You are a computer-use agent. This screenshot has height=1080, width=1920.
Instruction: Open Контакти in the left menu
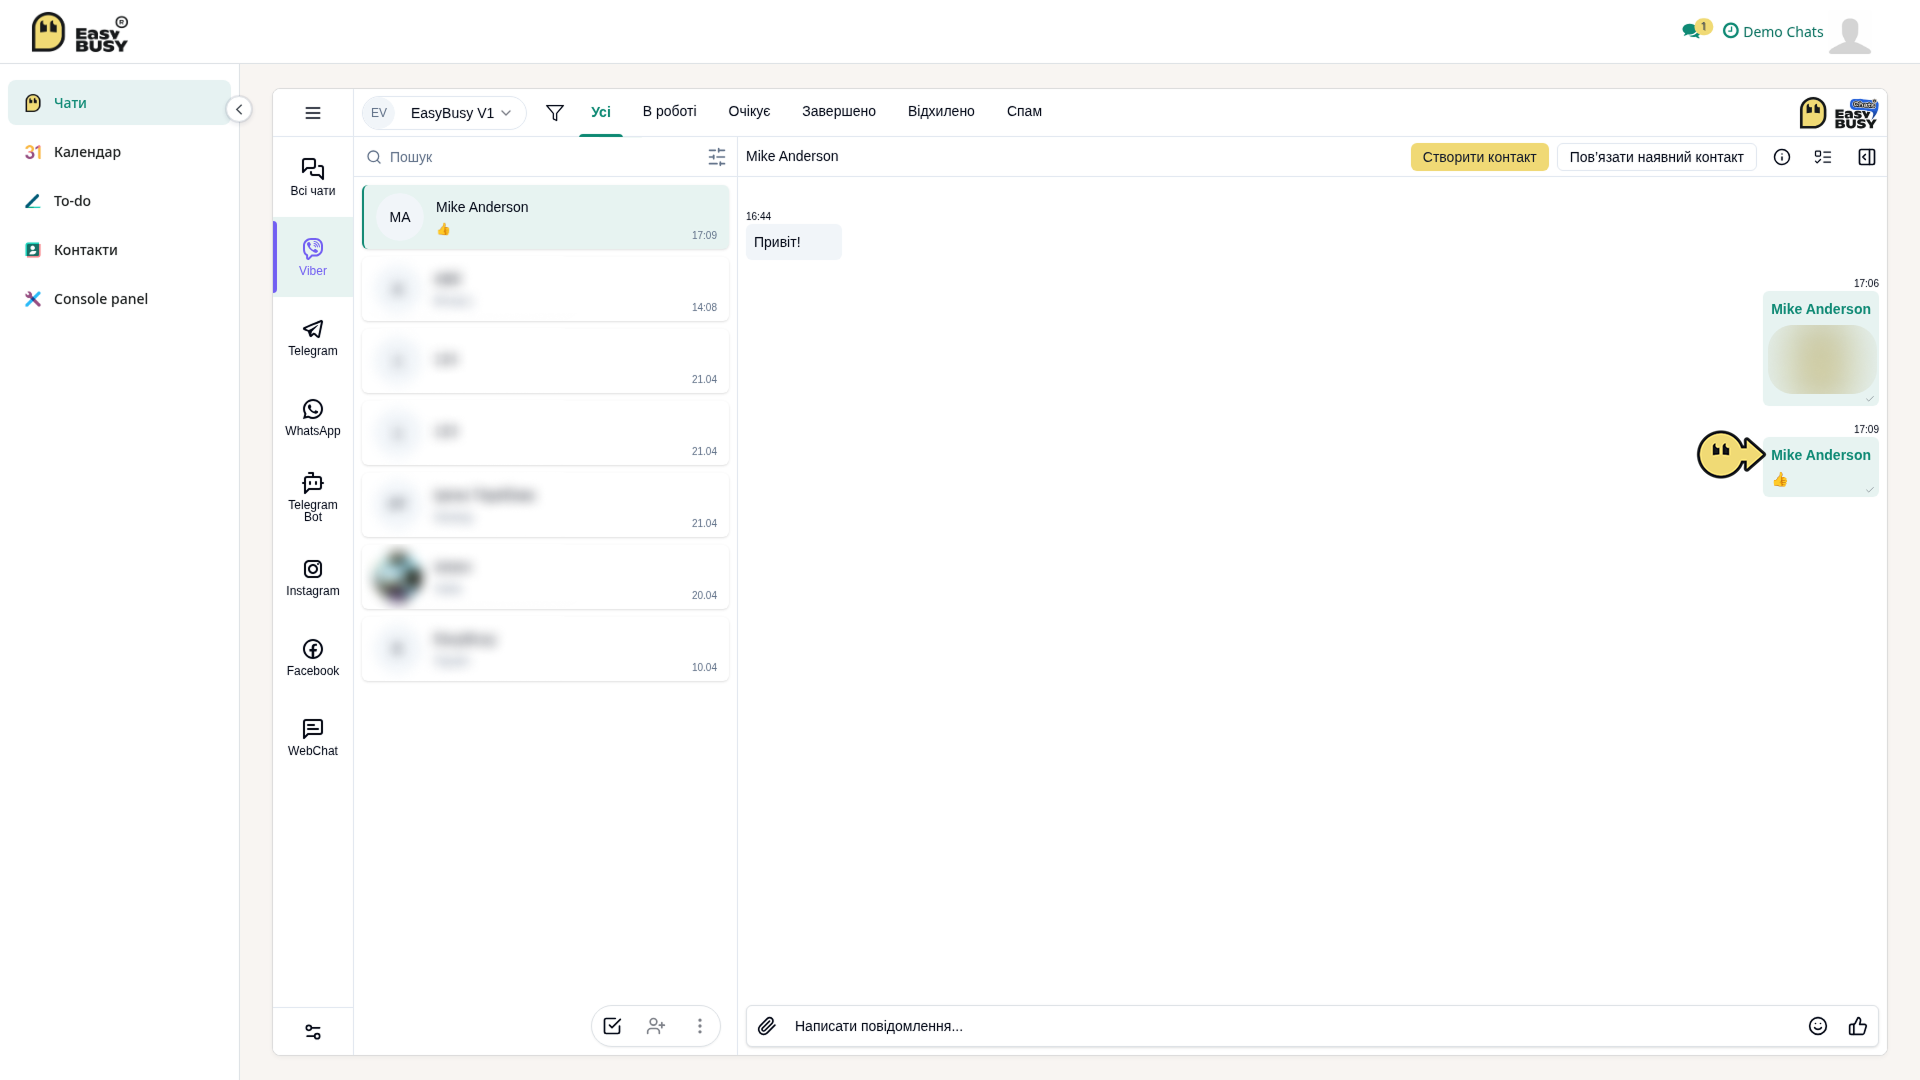tap(119, 250)
